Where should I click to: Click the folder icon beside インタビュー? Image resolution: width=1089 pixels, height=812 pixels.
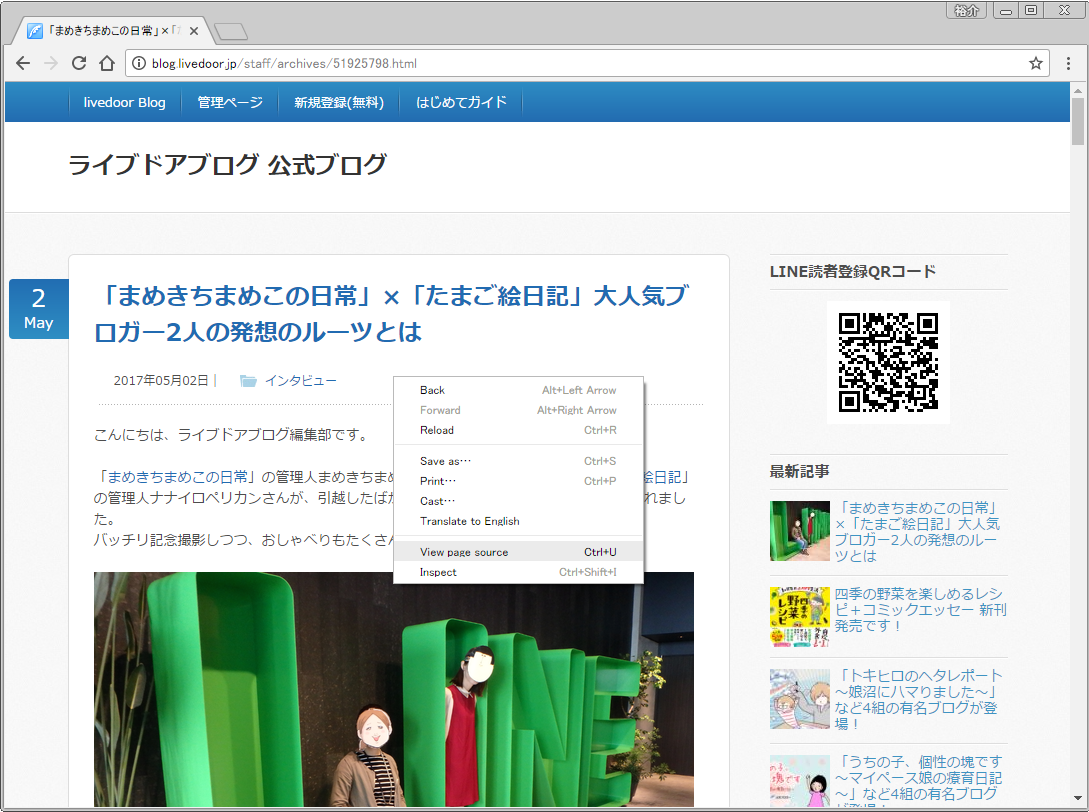(x=247, y=381)
